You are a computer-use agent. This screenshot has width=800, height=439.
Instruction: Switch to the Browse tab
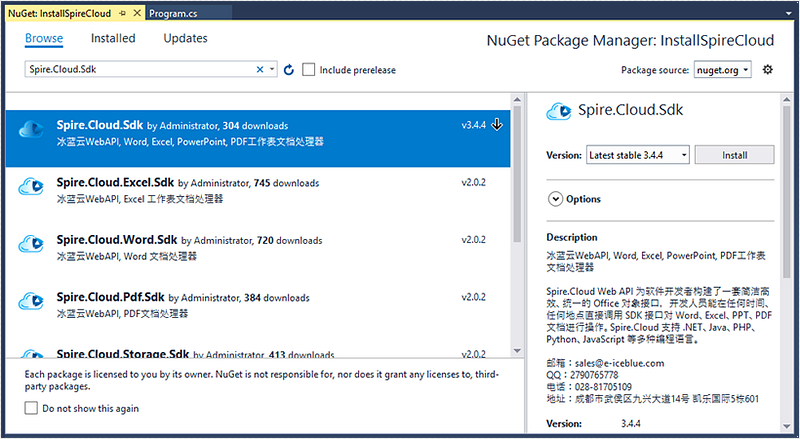[44, 38]
